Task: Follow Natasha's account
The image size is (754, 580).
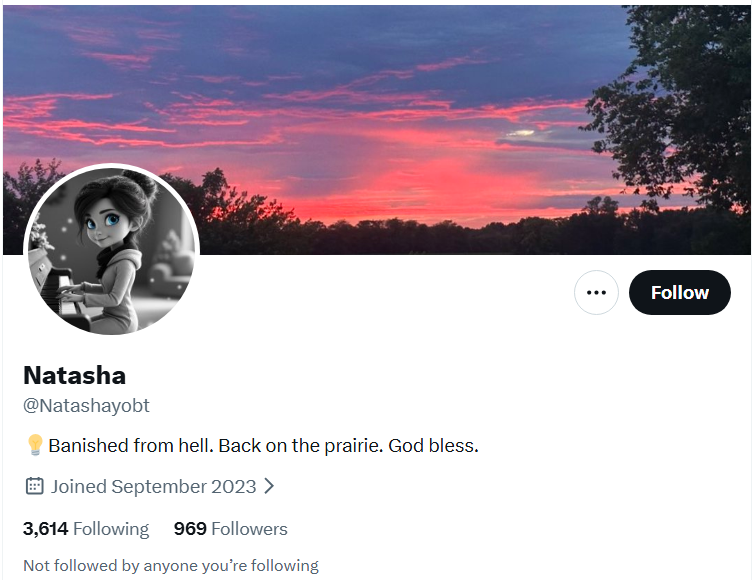Action: [x=679, y=292]
